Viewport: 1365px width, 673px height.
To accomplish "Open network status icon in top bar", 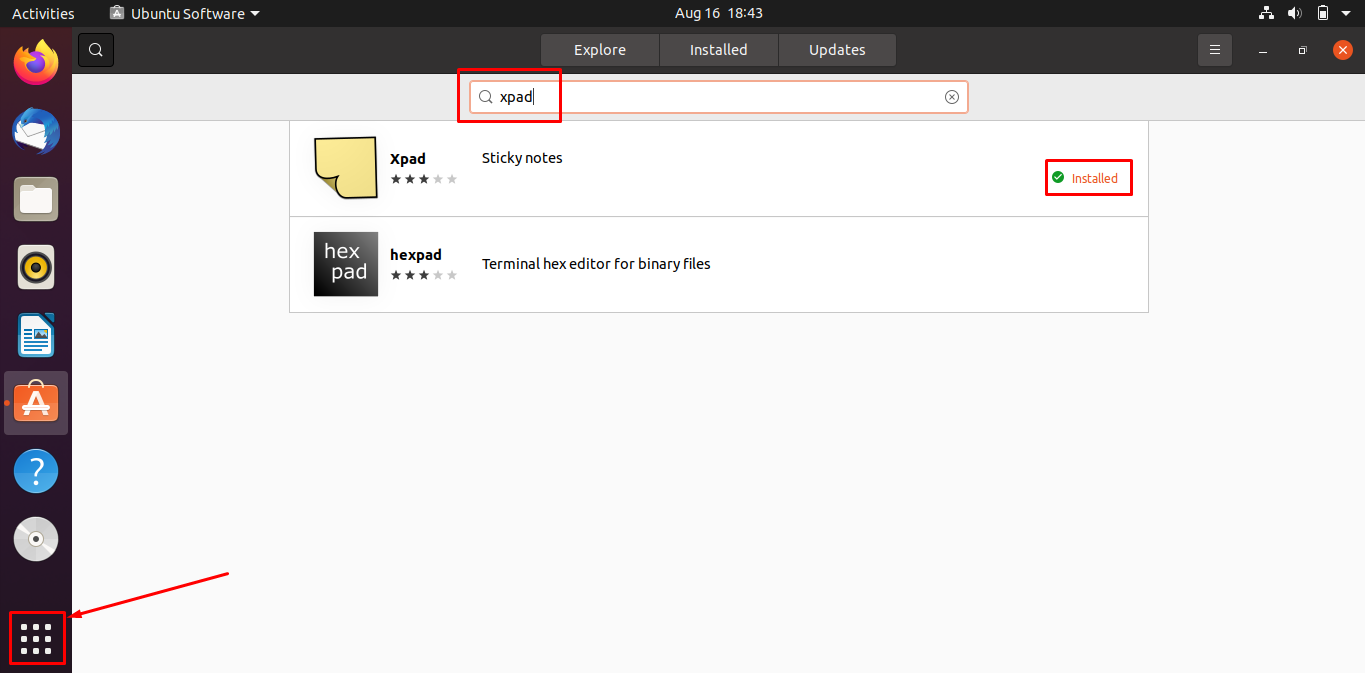I will (1266, 13).
